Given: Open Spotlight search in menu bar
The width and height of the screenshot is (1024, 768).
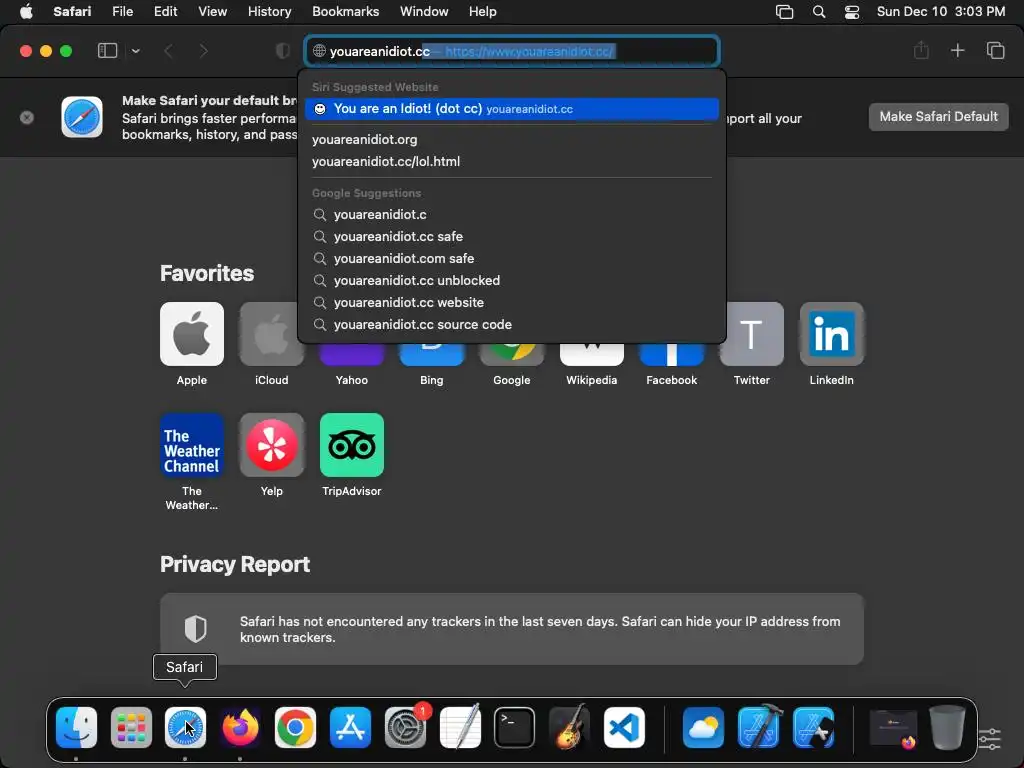Looking at the screenshot, I should click(x=819, y=12).
